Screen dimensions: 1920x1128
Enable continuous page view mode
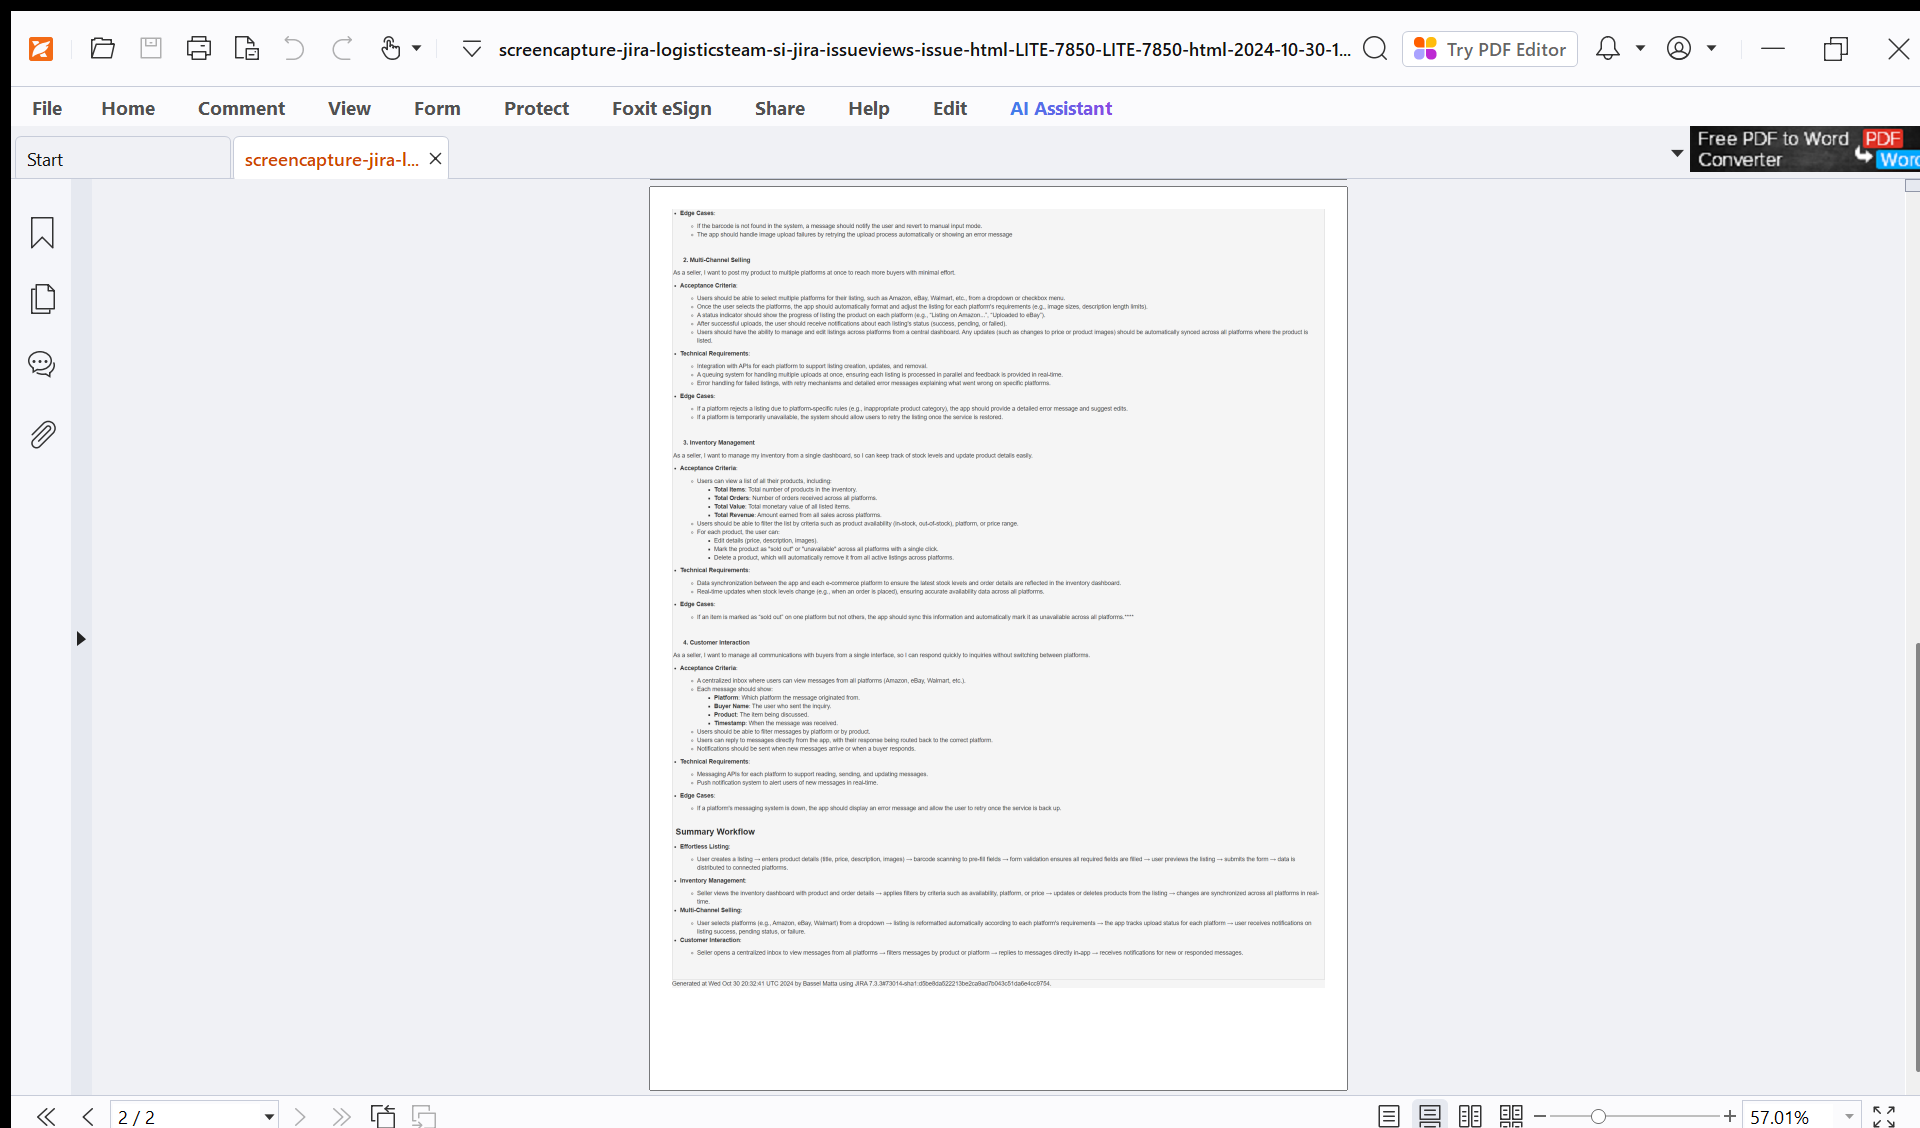[x=1430, y=1116]
